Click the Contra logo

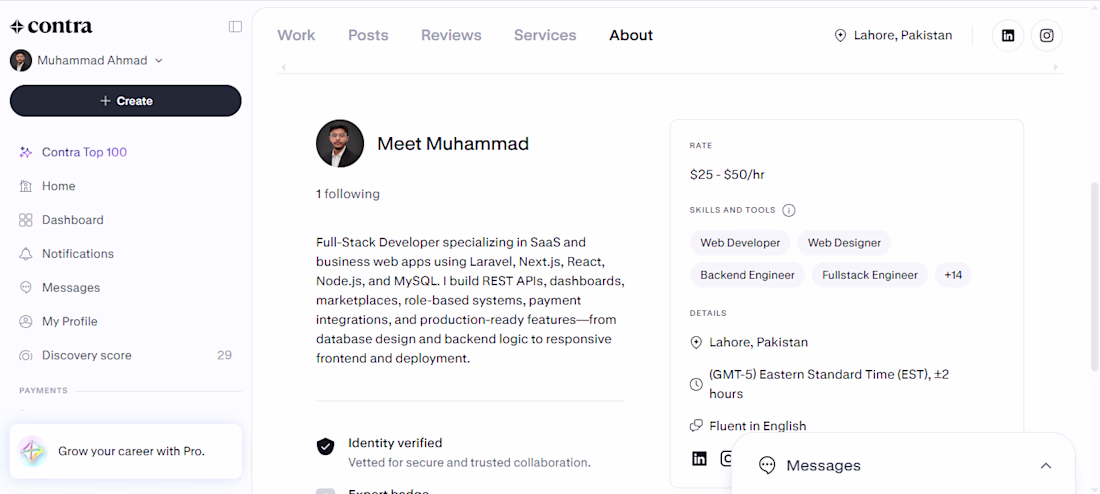51,27
